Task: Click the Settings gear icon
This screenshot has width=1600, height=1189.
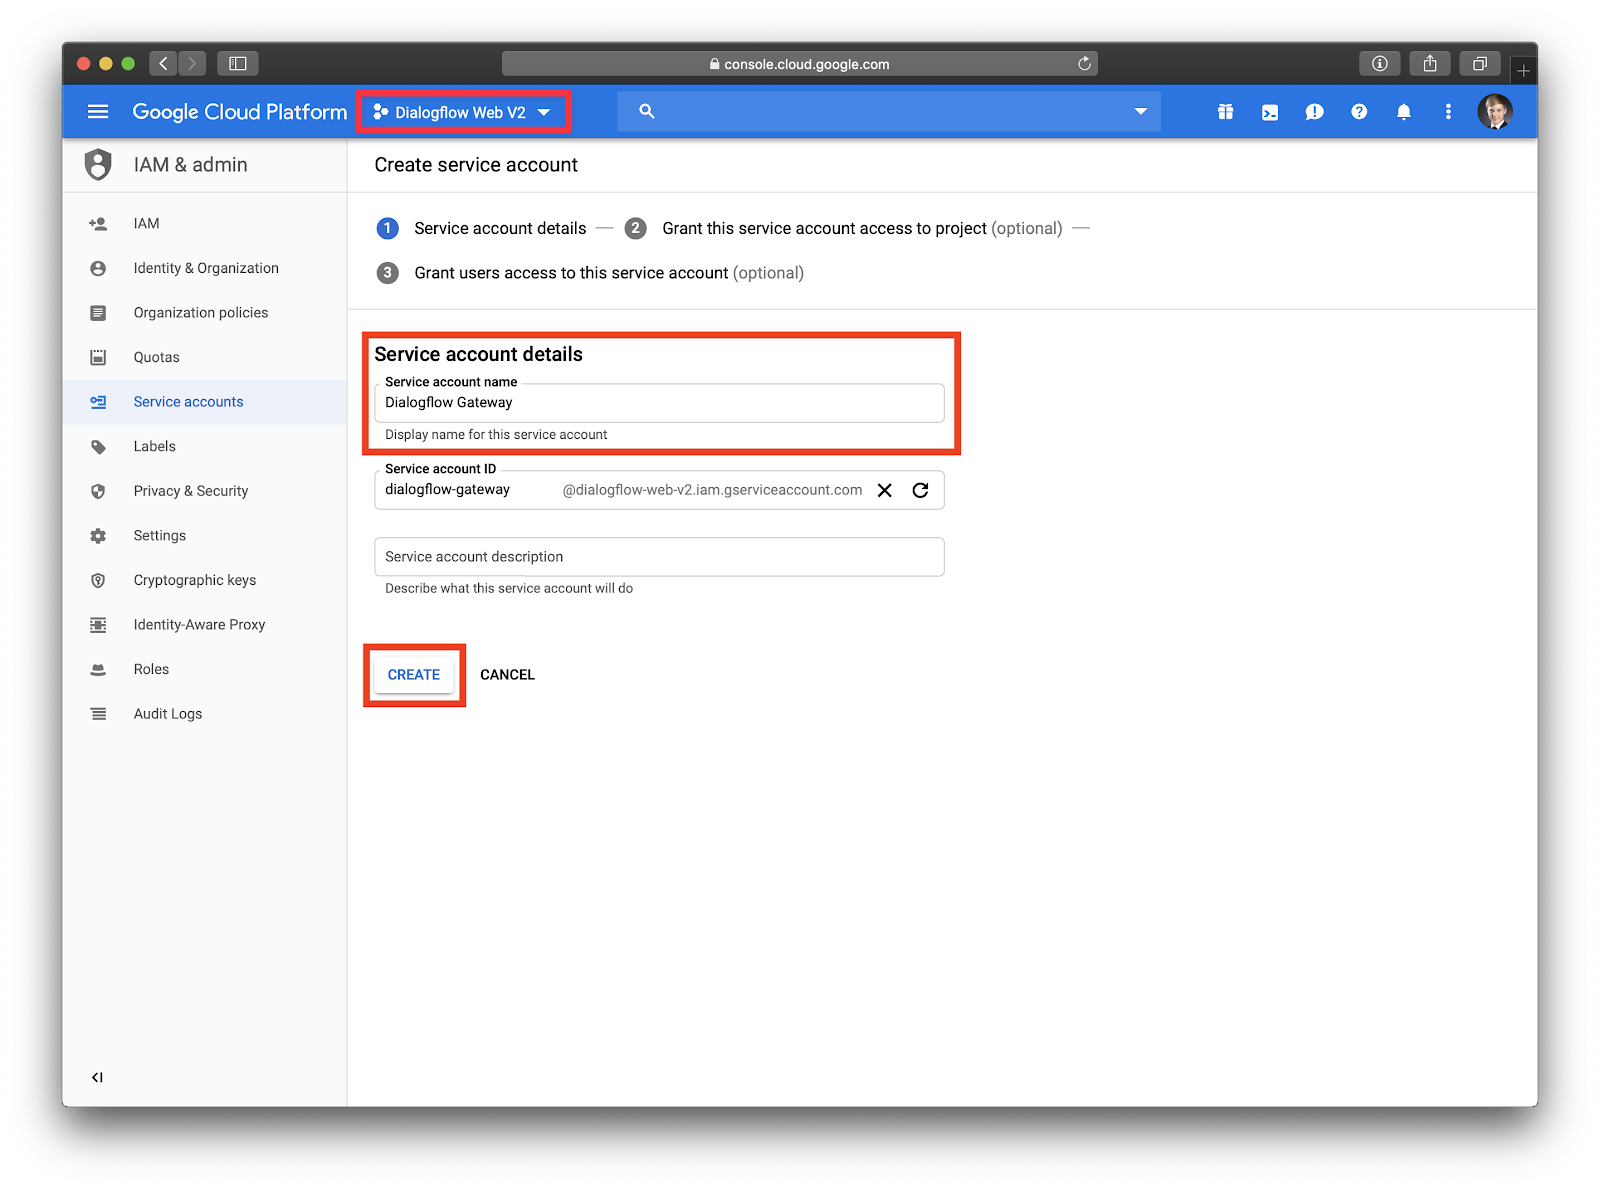Action: (98, 536)
